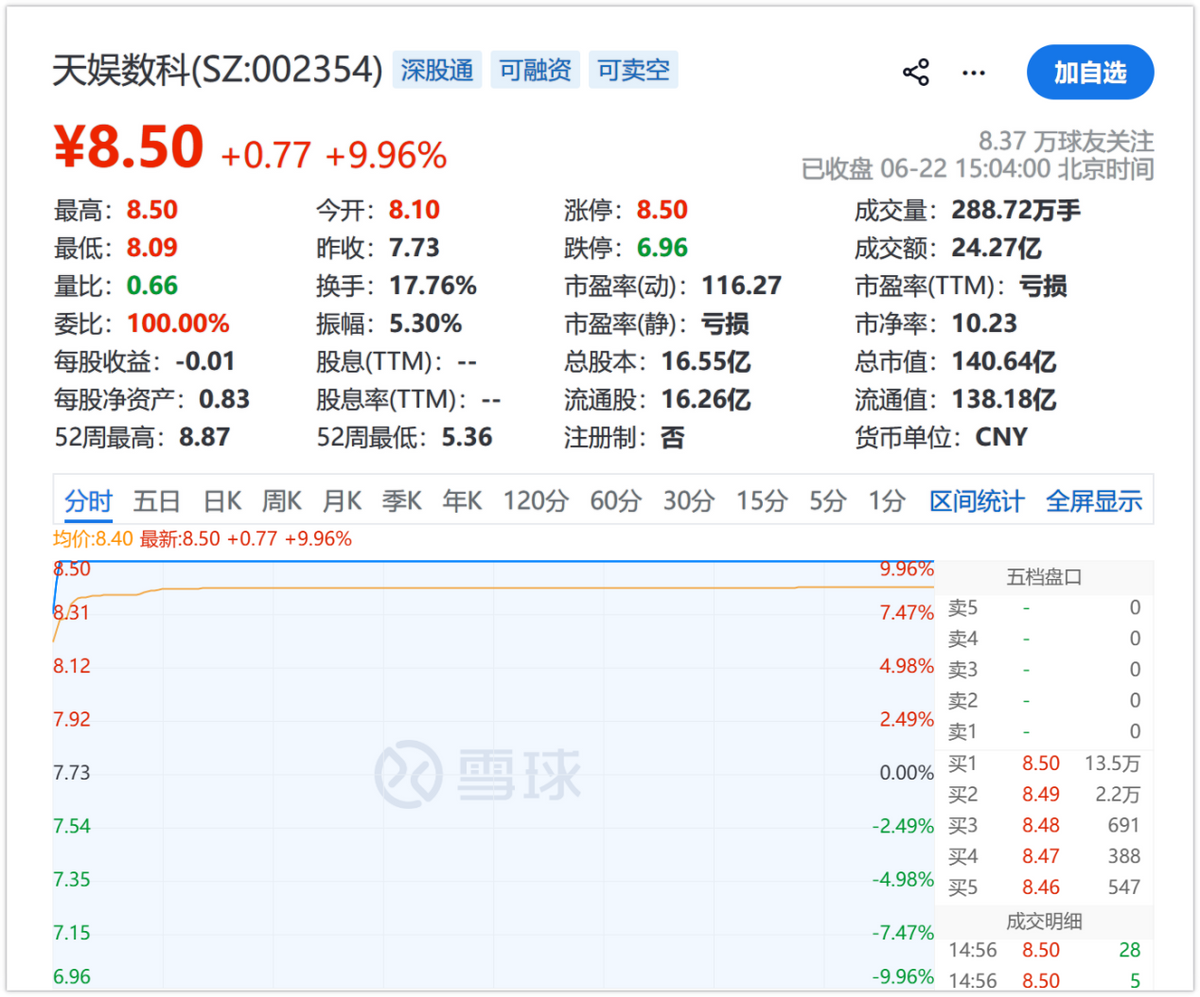The image size is (1200, 997).
Task: Open the 区间统计 link
Action: [977, 501]
